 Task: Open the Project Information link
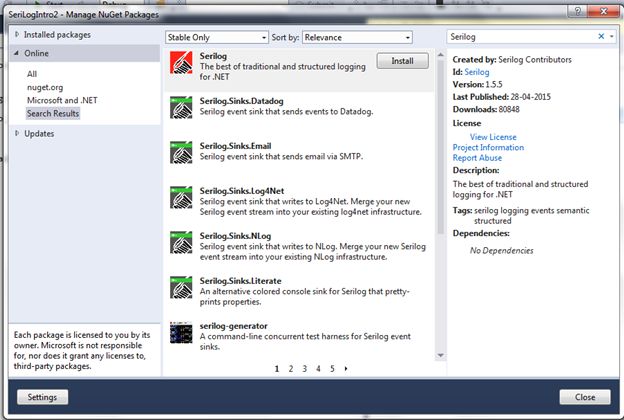coord(488,147)
